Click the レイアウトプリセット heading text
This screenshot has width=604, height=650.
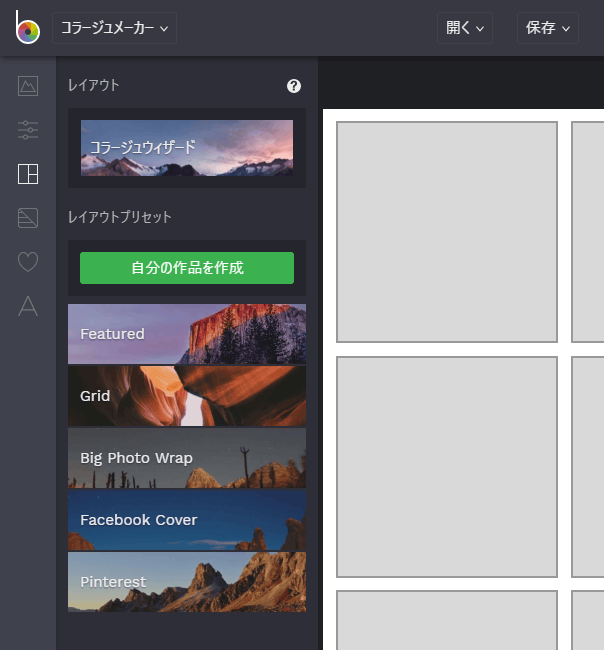tap(120, 217)
